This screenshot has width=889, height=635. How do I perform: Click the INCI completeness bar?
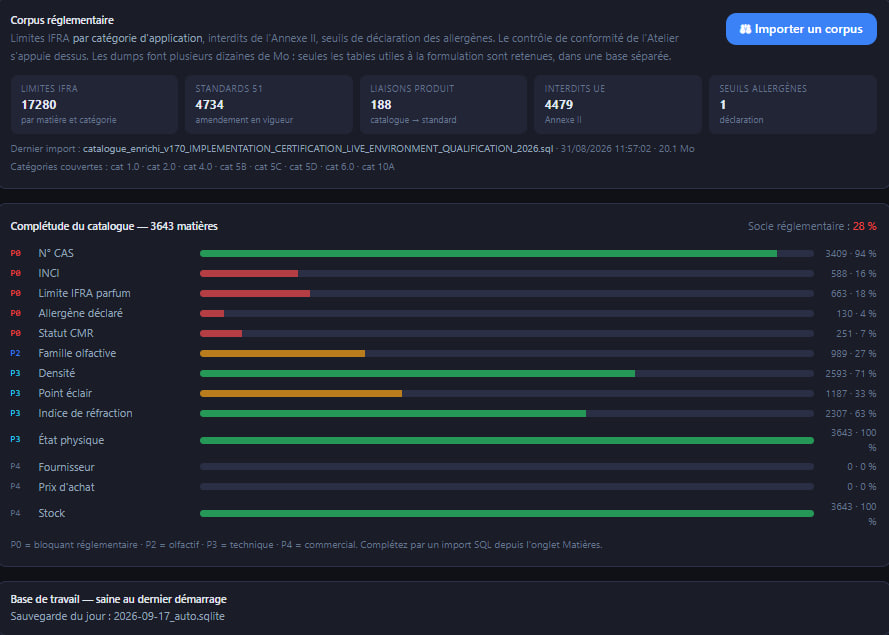tap(507, 273)
